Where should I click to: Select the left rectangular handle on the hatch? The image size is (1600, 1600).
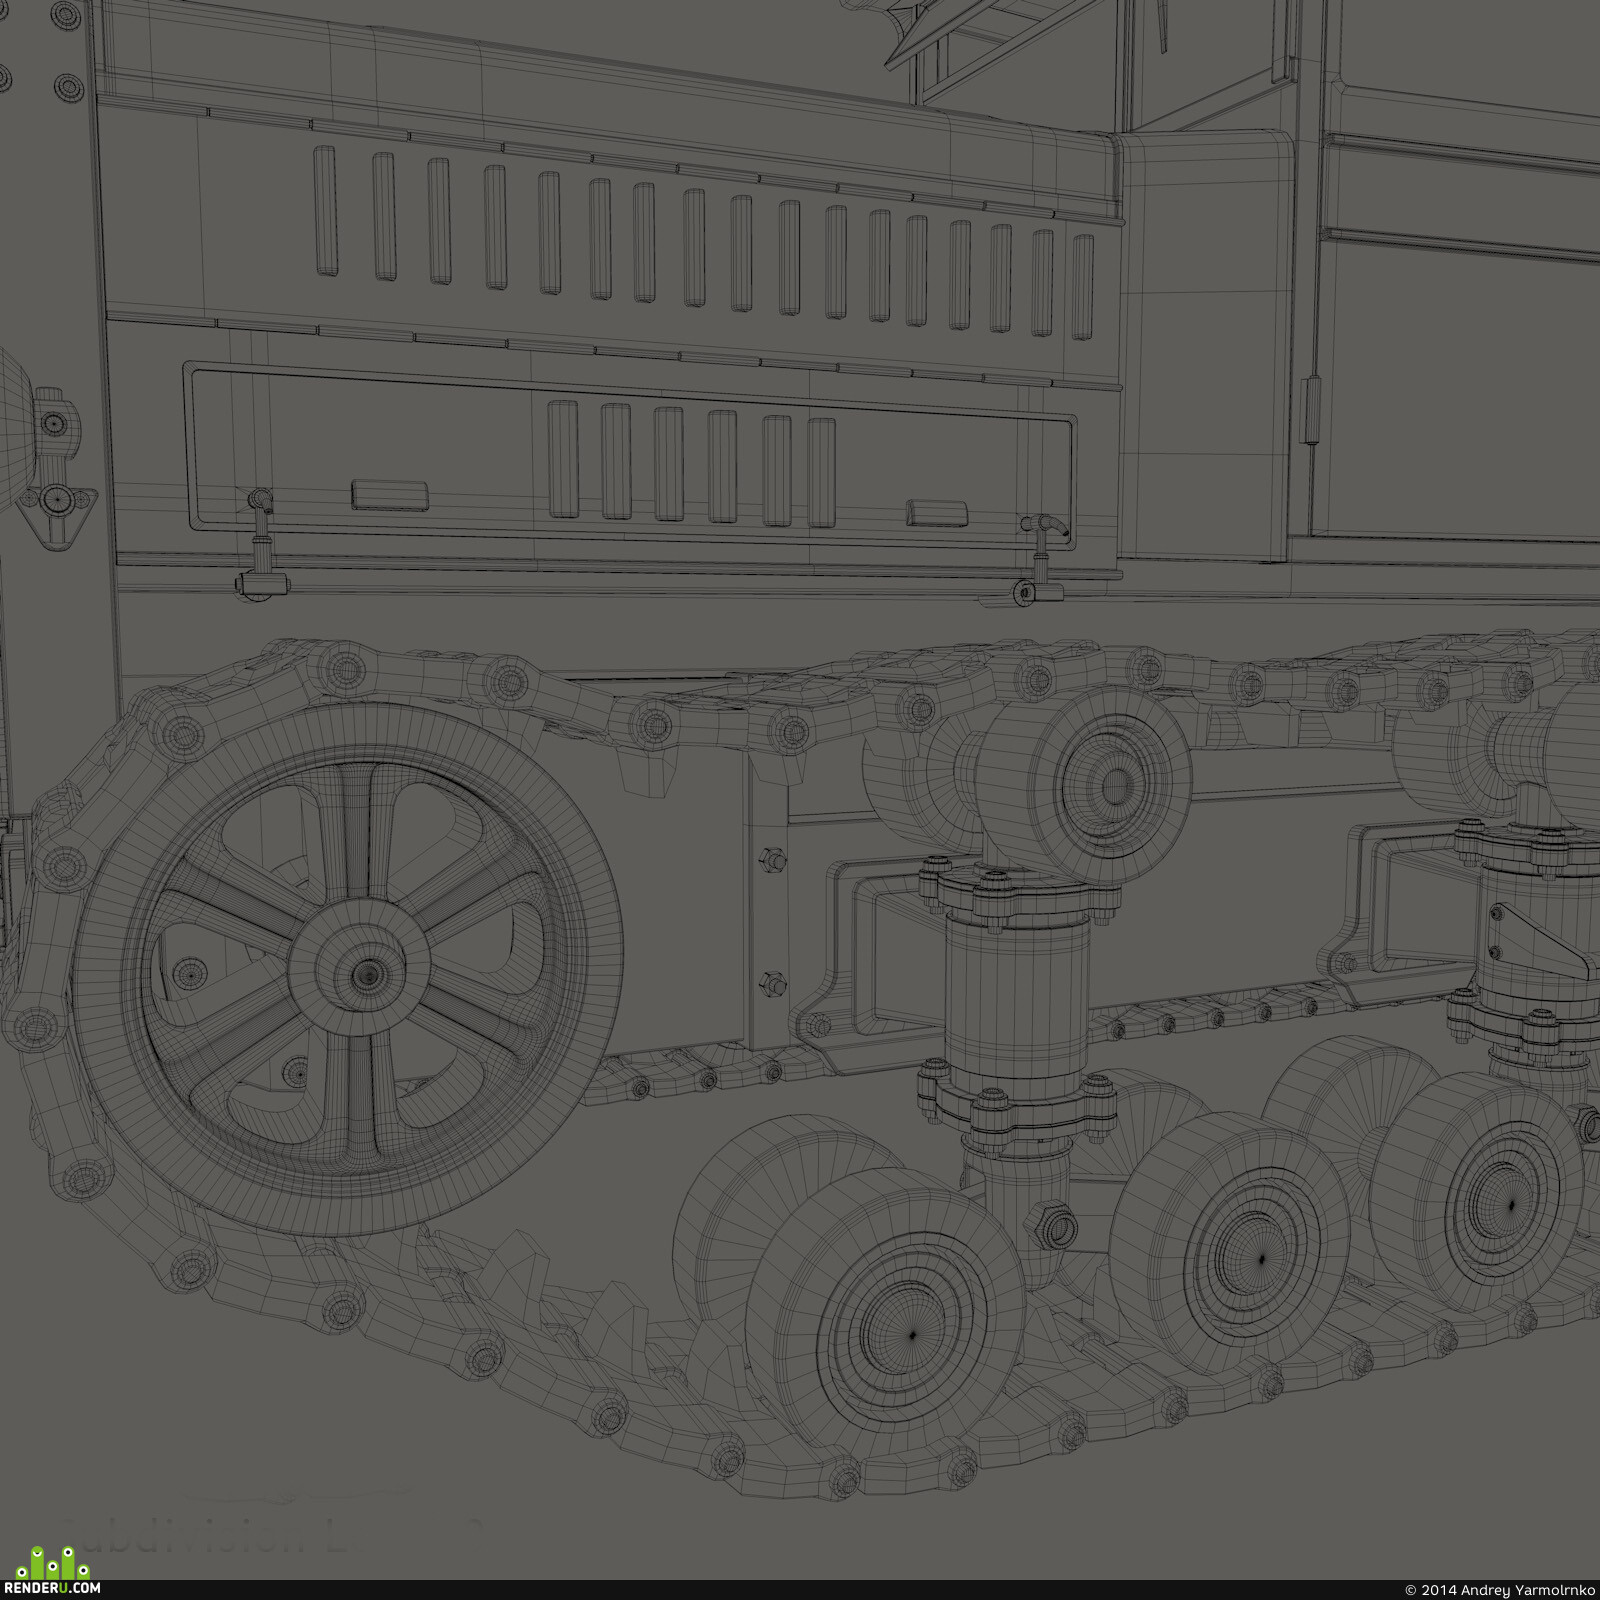click(390, 495)
